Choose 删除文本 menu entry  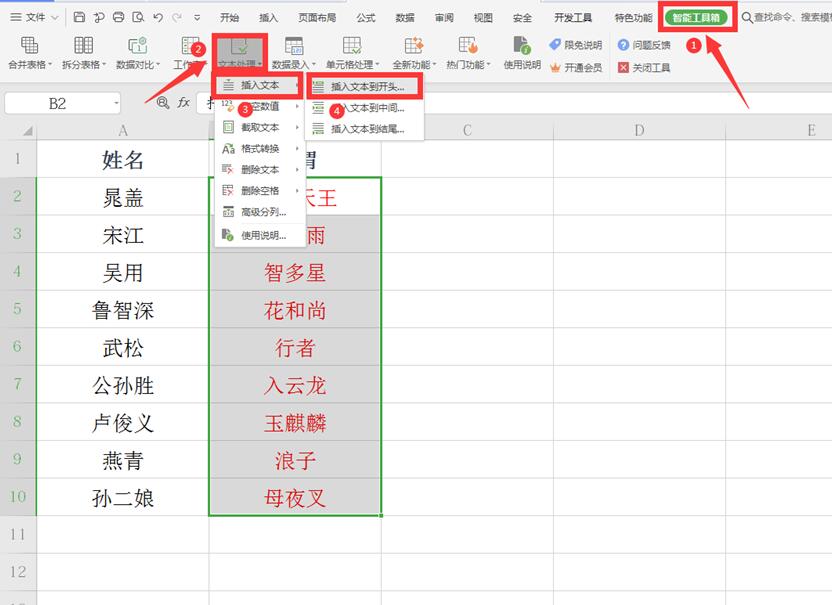(259, 170)
